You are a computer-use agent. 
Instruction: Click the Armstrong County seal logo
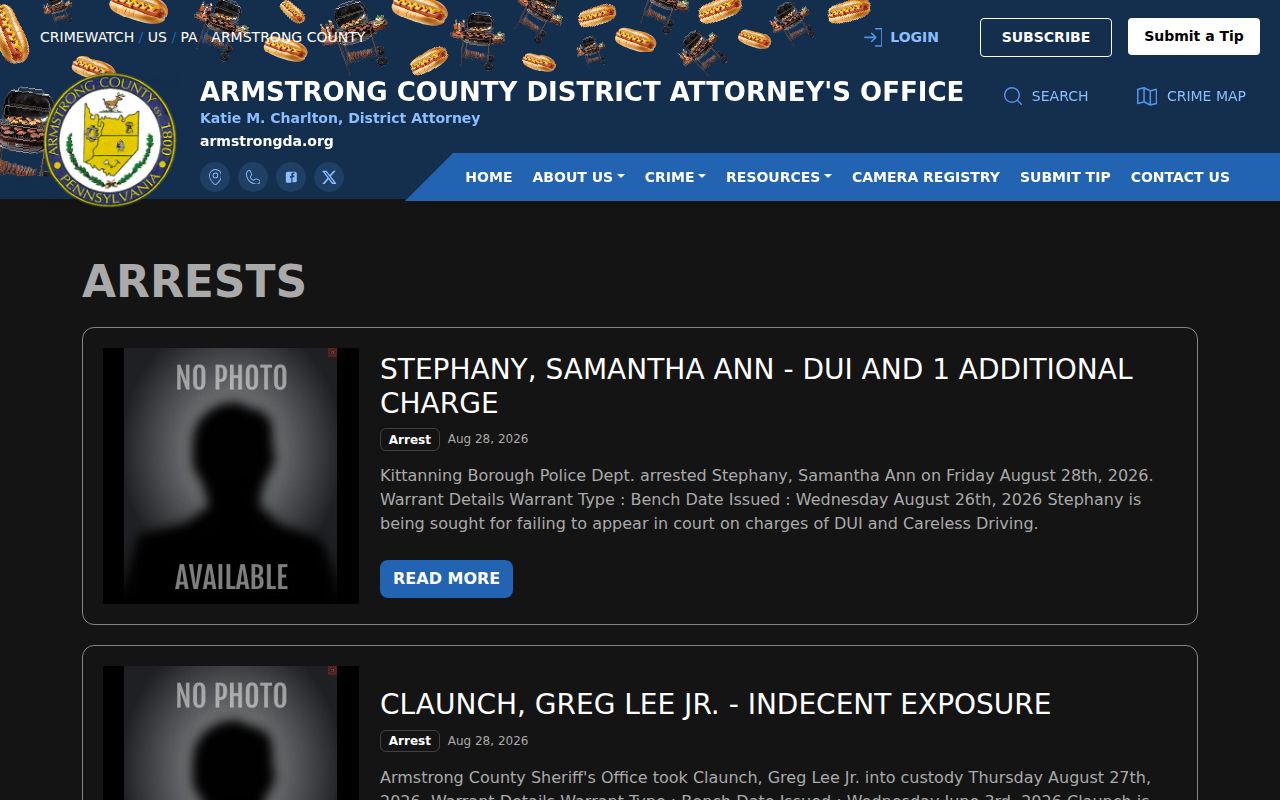pyautogui.click(x=111, y=139)
